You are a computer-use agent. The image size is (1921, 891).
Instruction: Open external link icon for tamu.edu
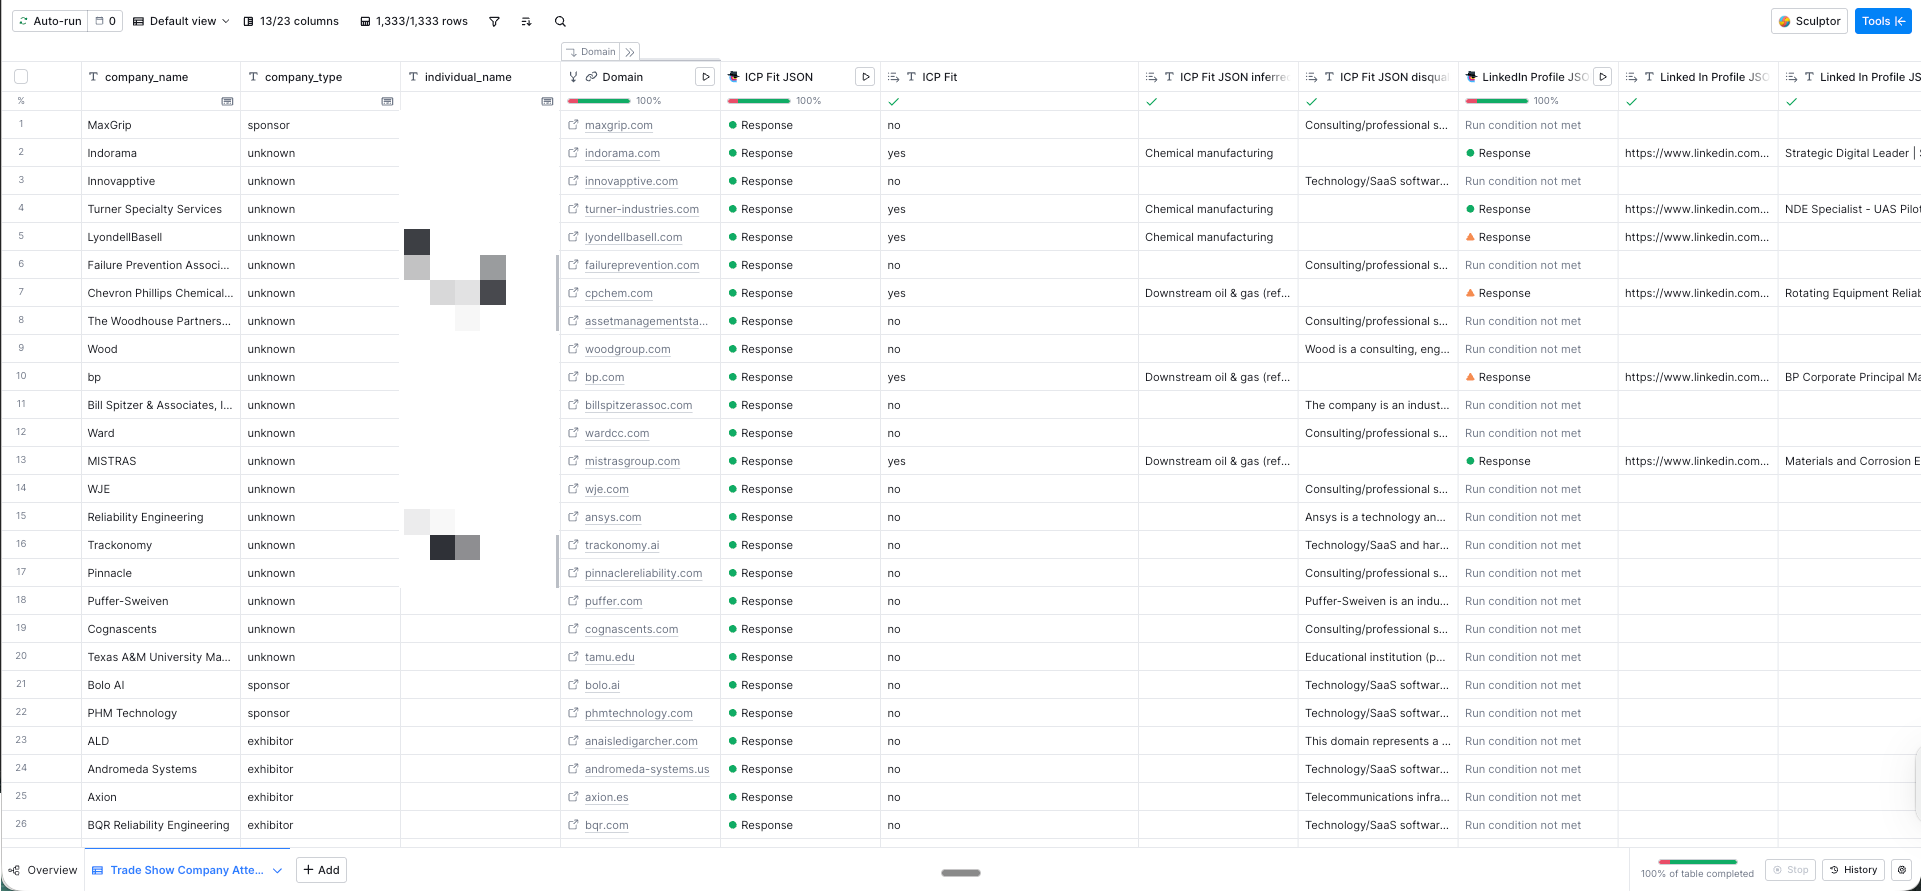click(x=573, y=657)
